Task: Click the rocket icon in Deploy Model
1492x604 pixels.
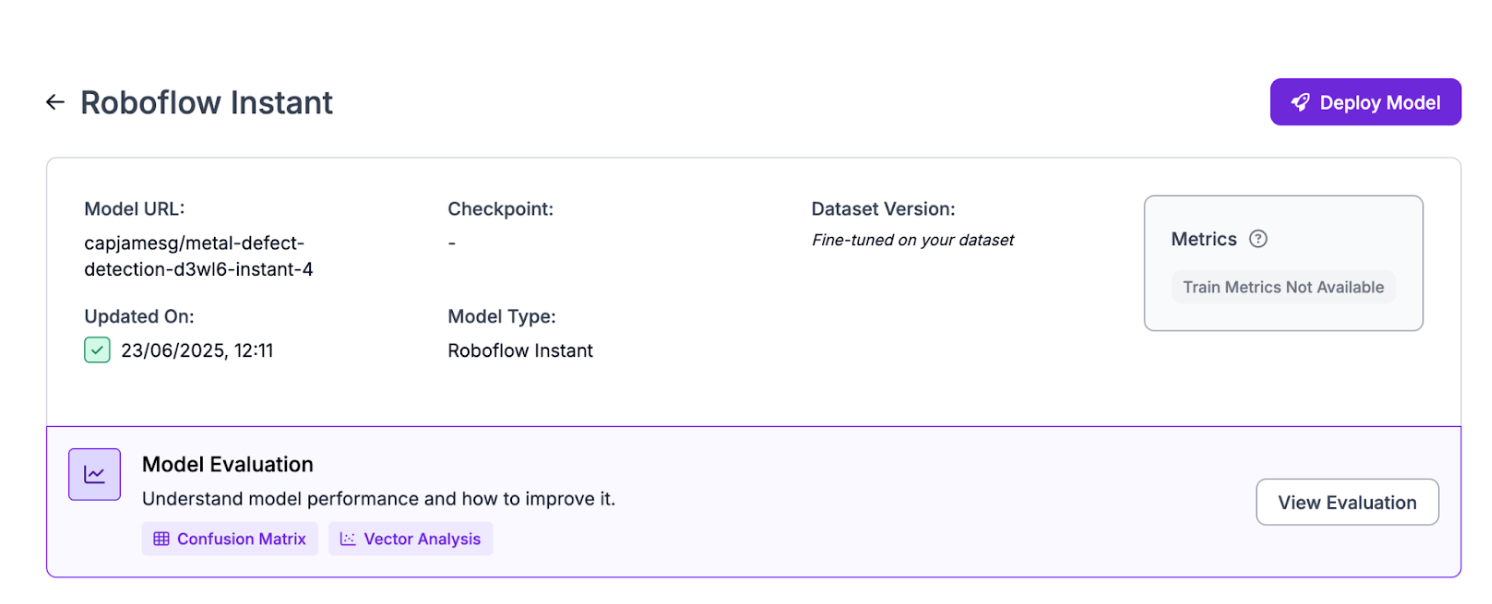Action: pos(1300,102)
